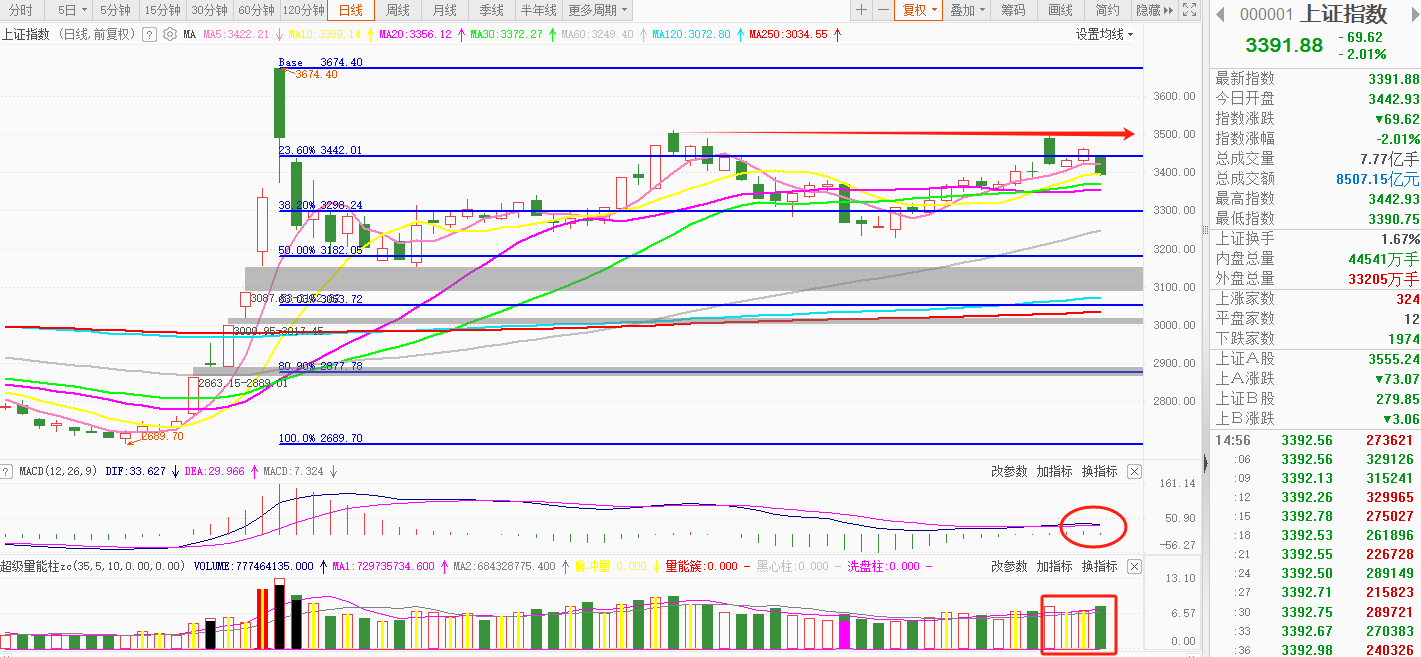Open moving average settings gear icon

tap(169, 34)
